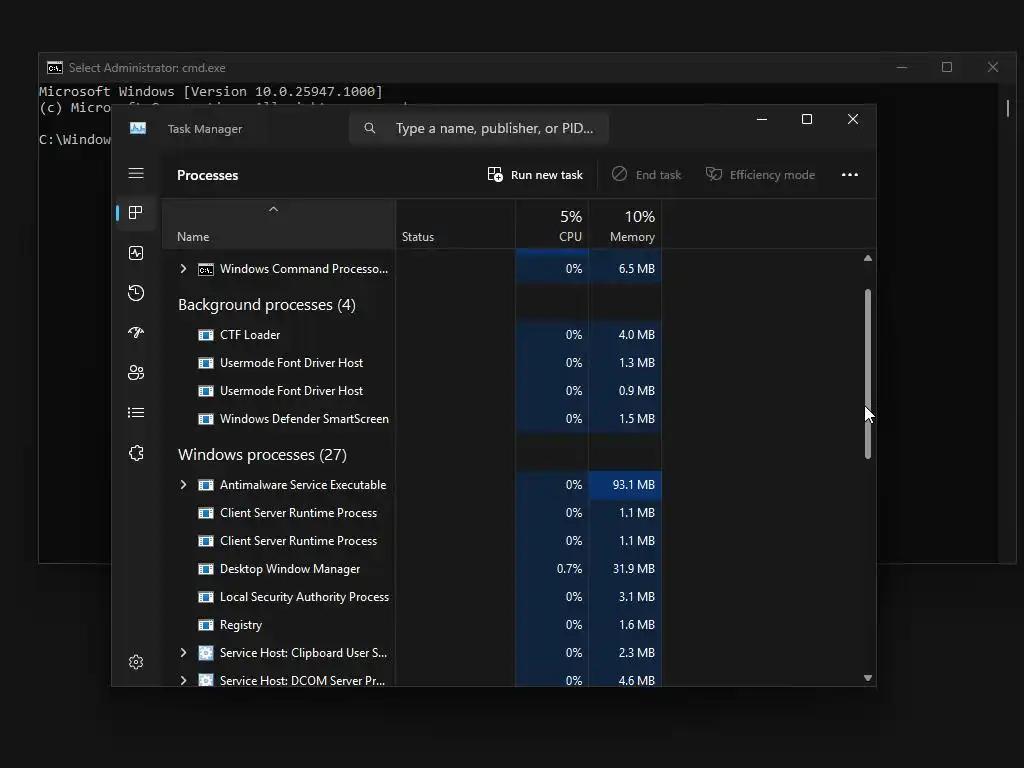Click the 0.7% CPU cell
The width and height of the screenshot is (1024, 768).
552,569
